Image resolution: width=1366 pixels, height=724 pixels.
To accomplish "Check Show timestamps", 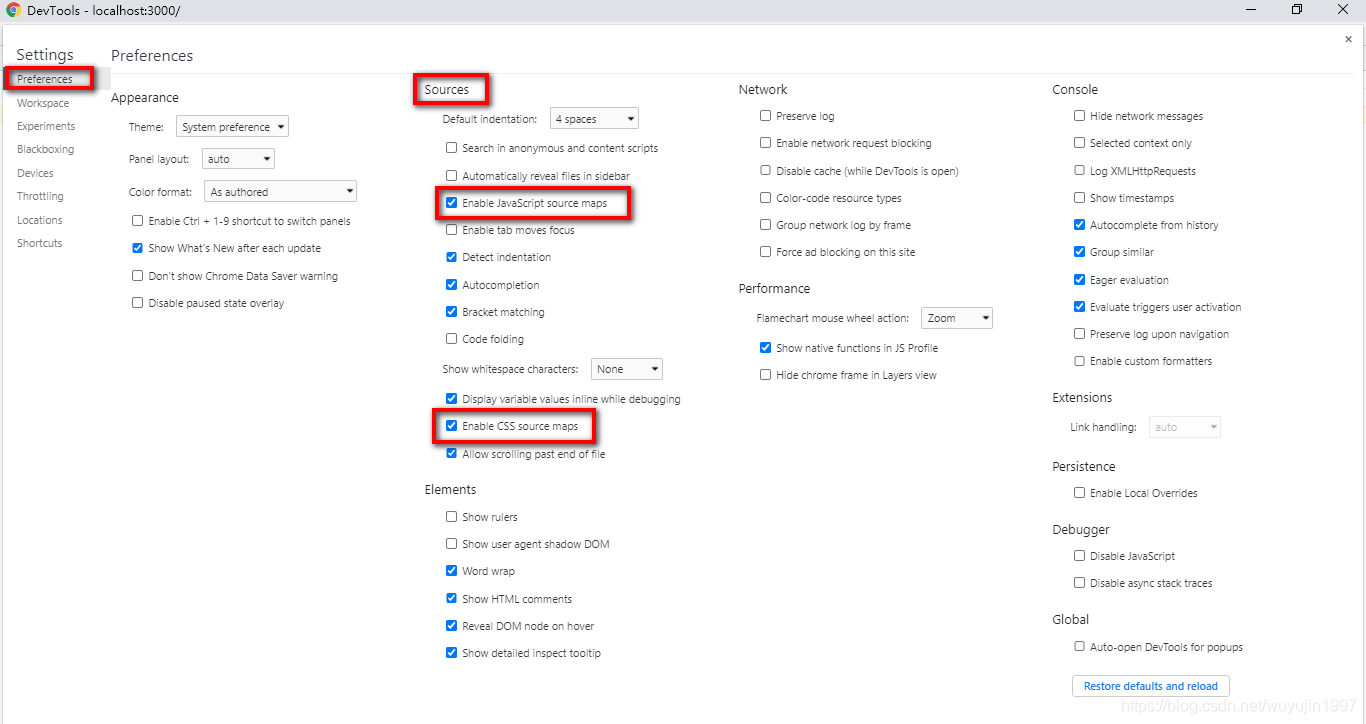I will tap(1079, 198).
